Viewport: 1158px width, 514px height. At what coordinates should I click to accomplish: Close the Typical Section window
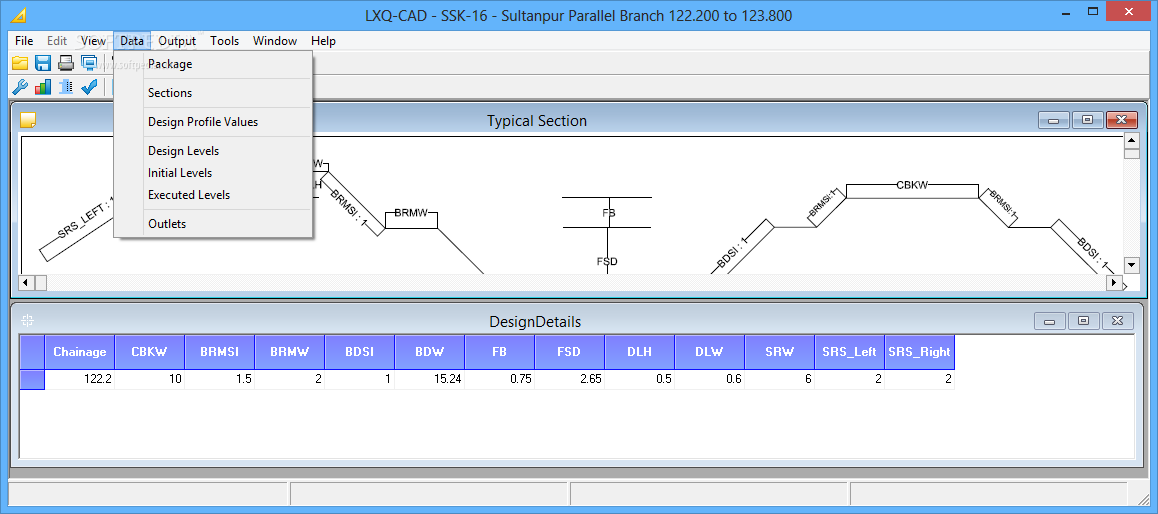point(1121,120)
